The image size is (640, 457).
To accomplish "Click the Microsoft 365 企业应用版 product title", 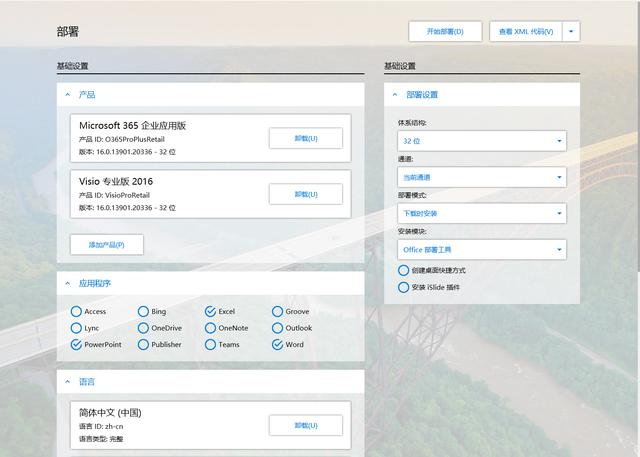I will [x=132, y=126].
